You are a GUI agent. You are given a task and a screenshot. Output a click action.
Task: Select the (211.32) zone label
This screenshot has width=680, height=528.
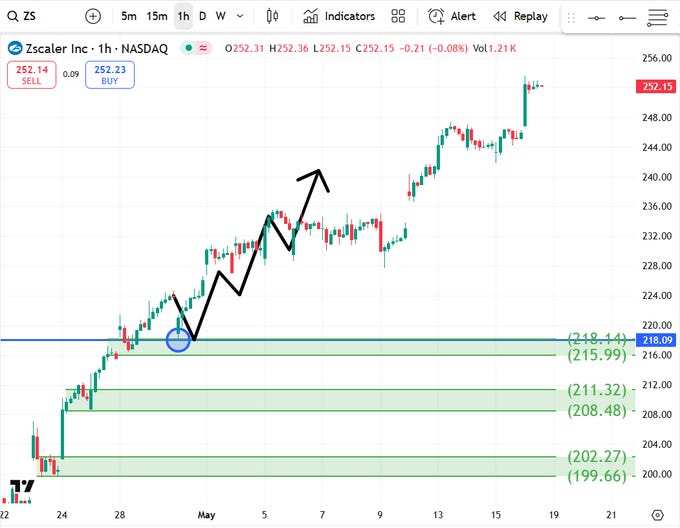pos(597,390)
